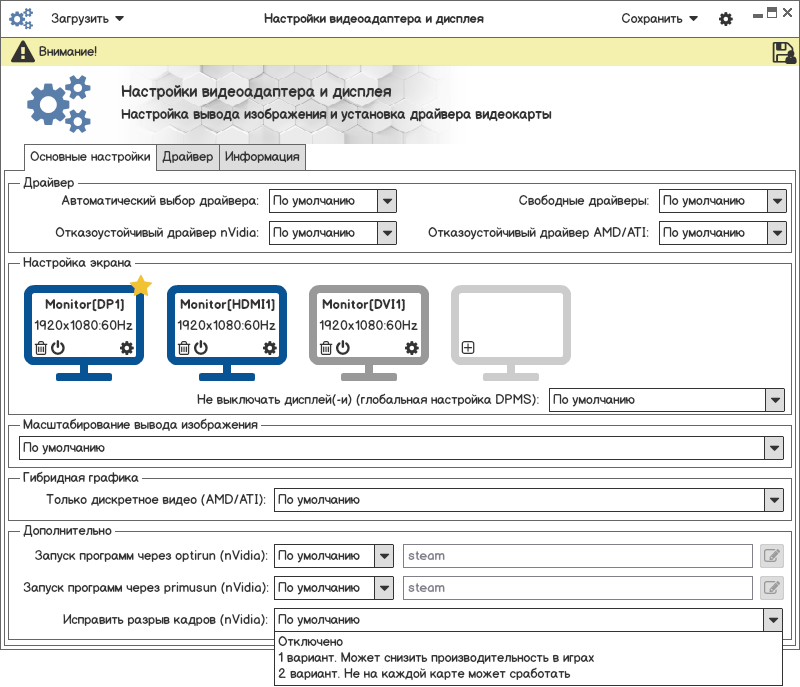Open settings gear of Monitor[DP1]
Viewport: 800px width, 687px height.
[127, 348]
